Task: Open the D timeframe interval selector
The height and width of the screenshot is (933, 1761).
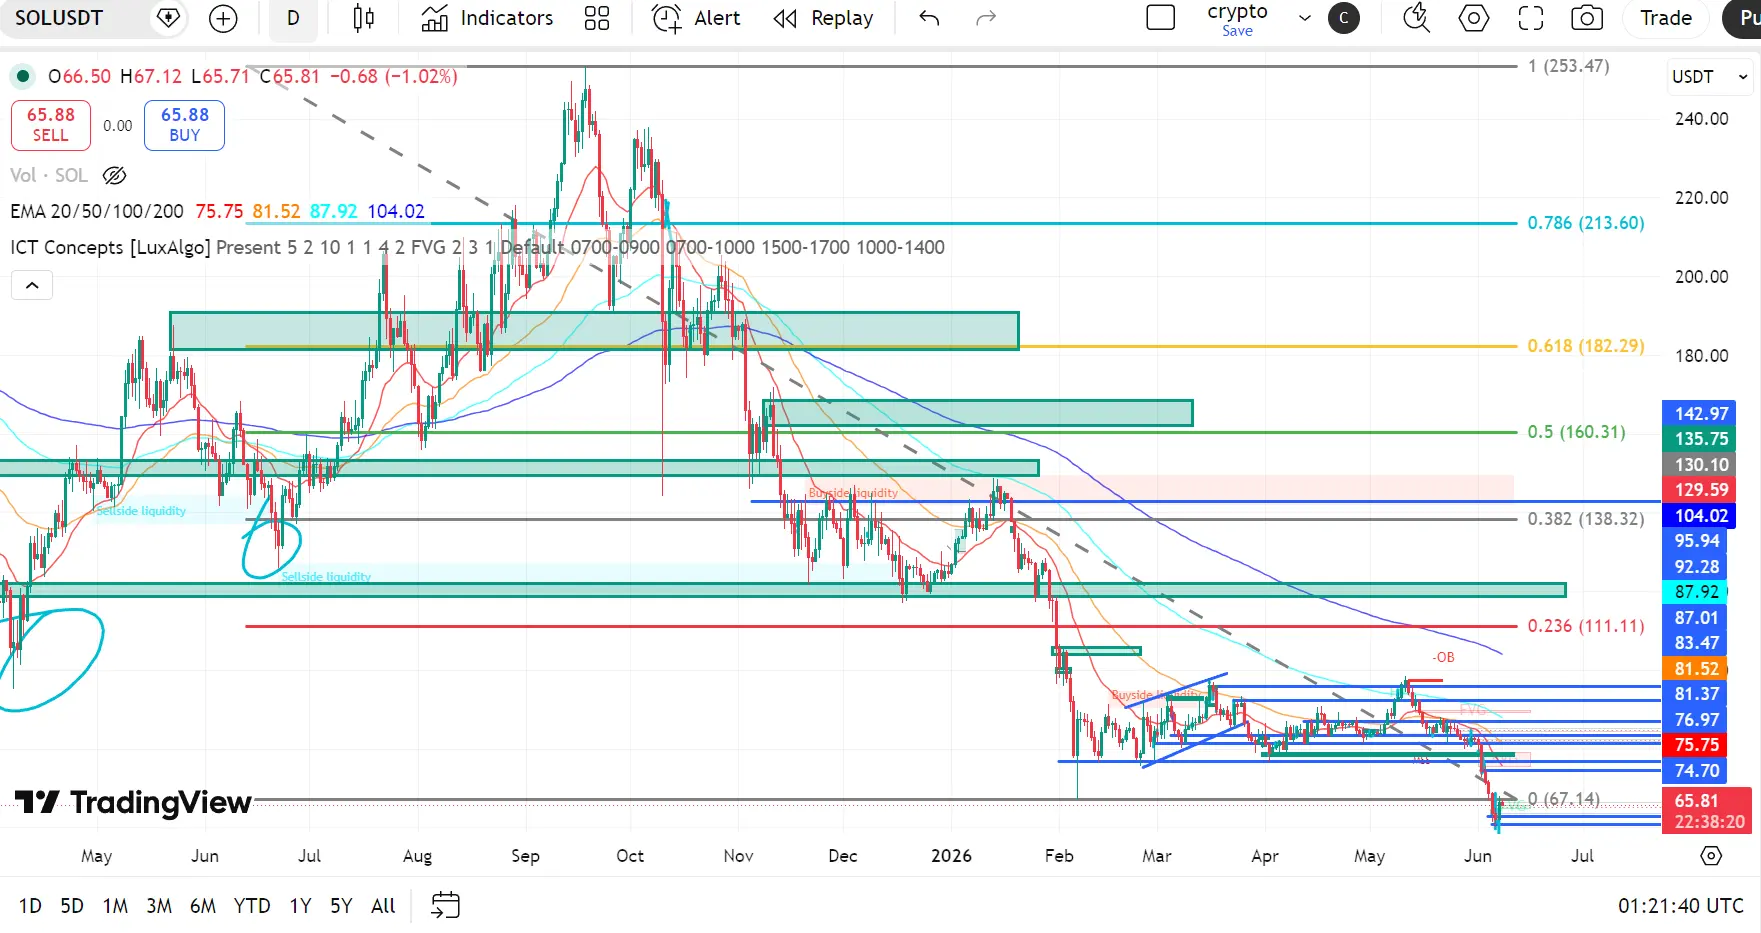Action: [x=293, y=18]
